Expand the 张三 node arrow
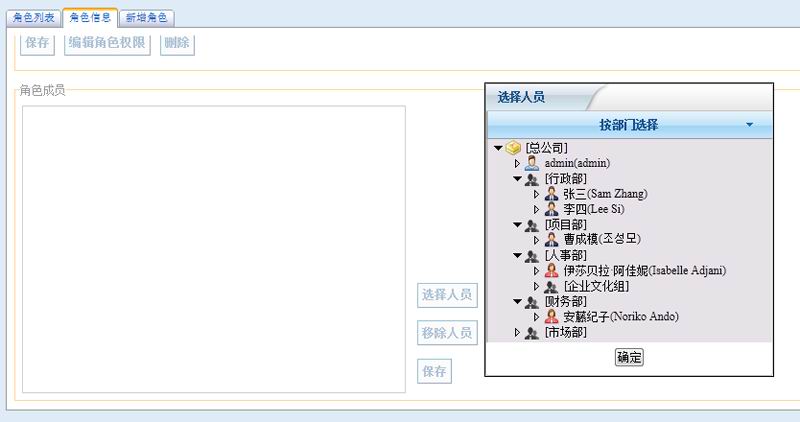The height and width of the screenshot is (422, 800). (x=536, y=194)
